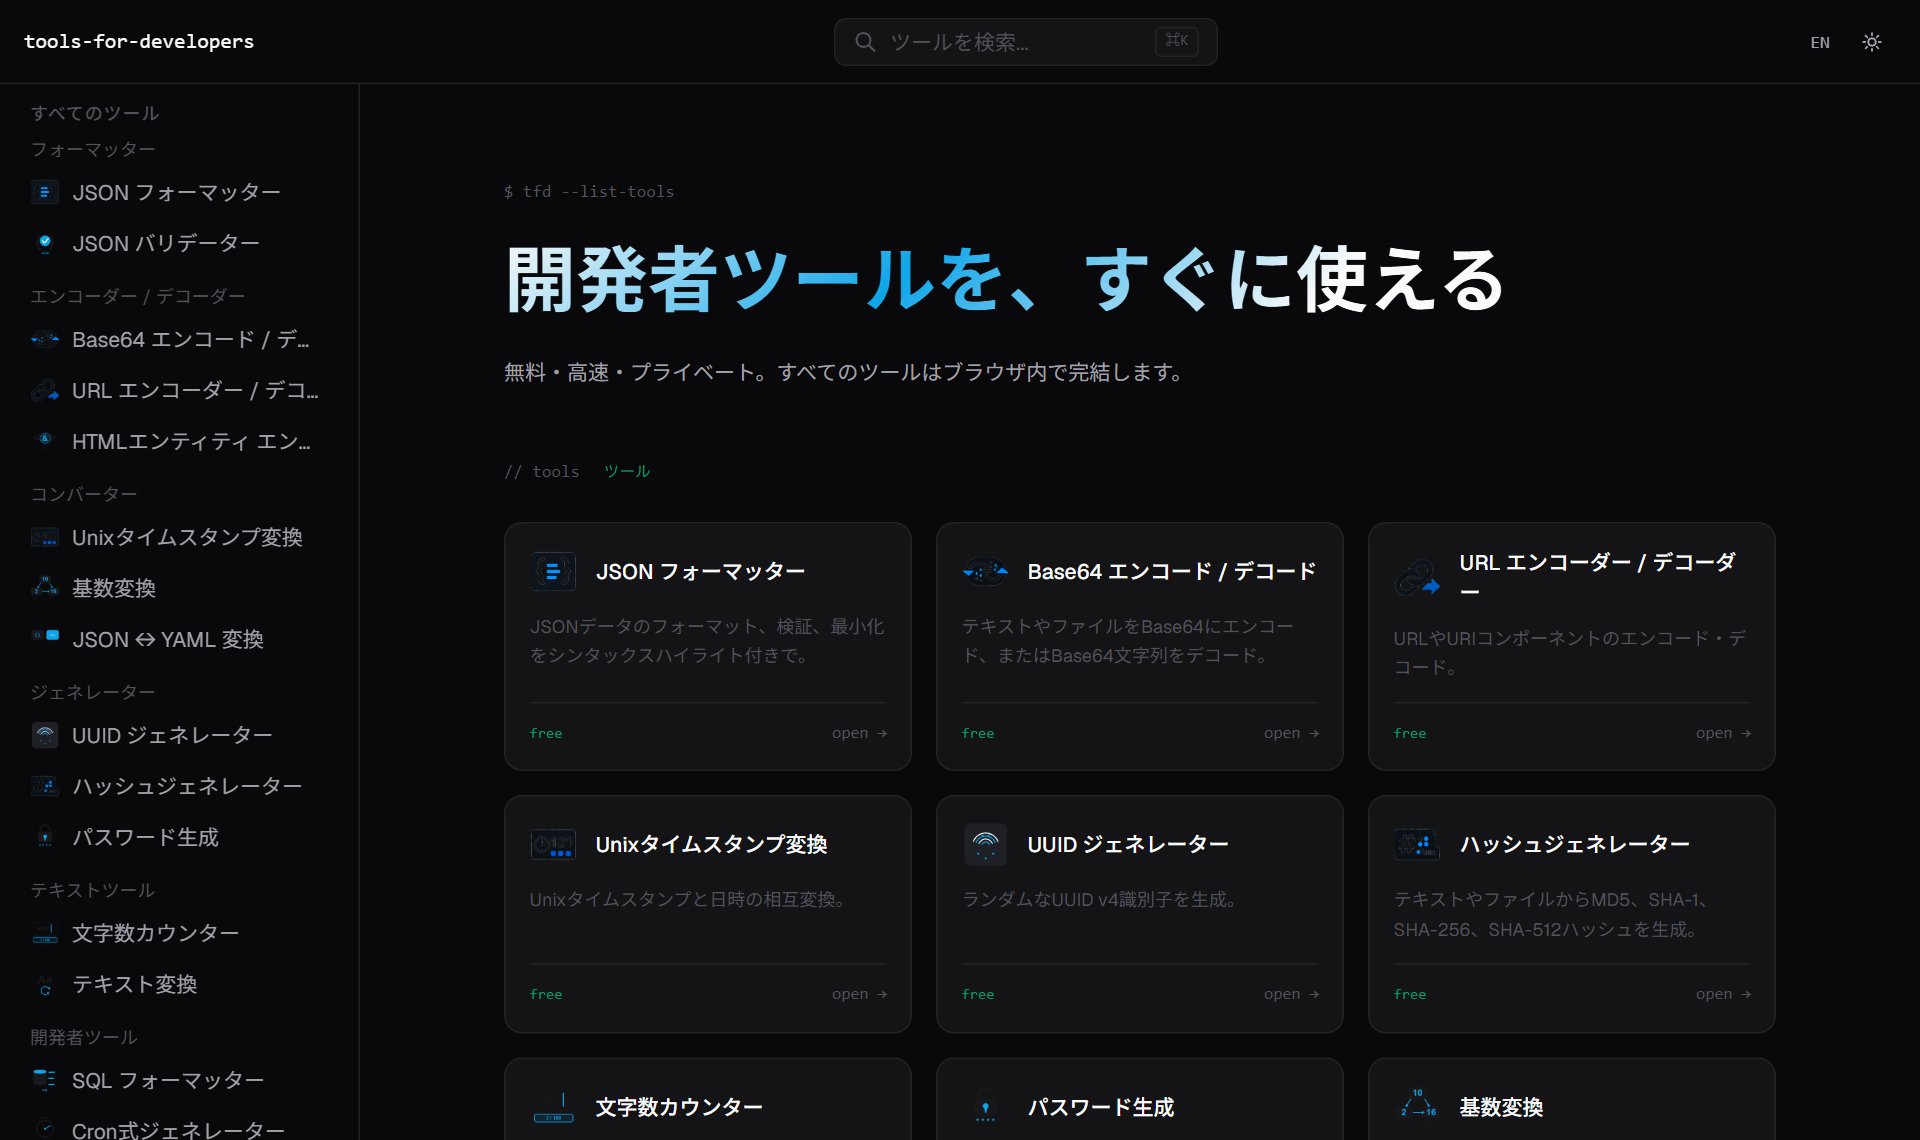Select 基数変換 text in sidebar
This screenshot has width=1920, height=1140.
coord(114,588)
